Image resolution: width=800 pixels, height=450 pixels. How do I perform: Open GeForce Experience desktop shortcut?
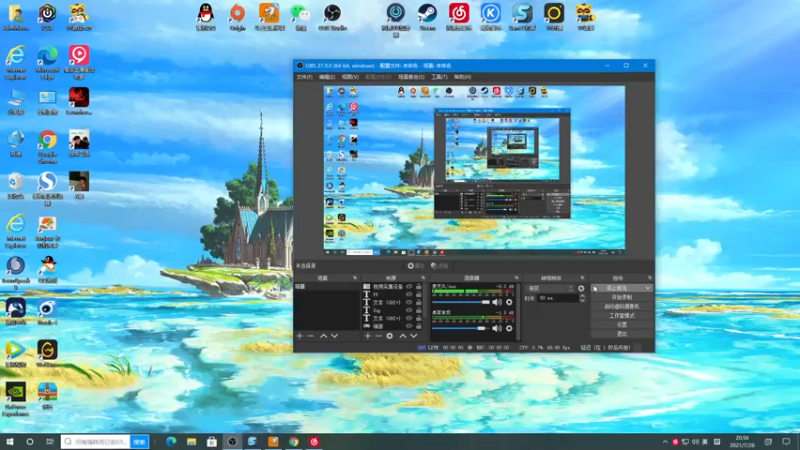(x=16, y=399)
